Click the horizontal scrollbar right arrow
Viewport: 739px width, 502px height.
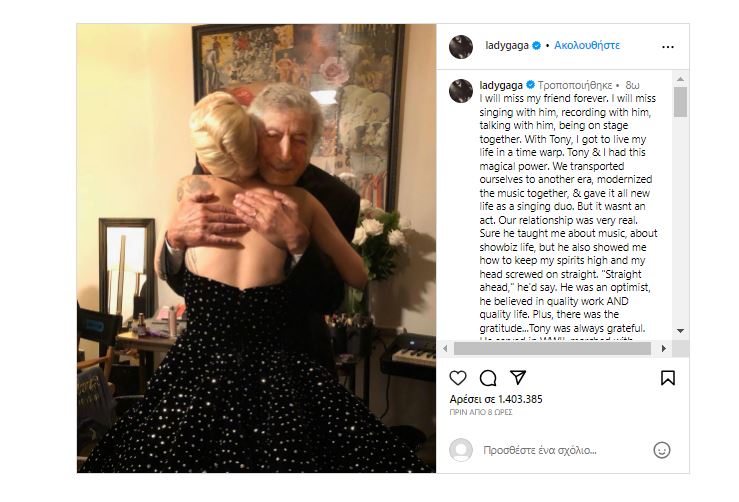(664, 349)
